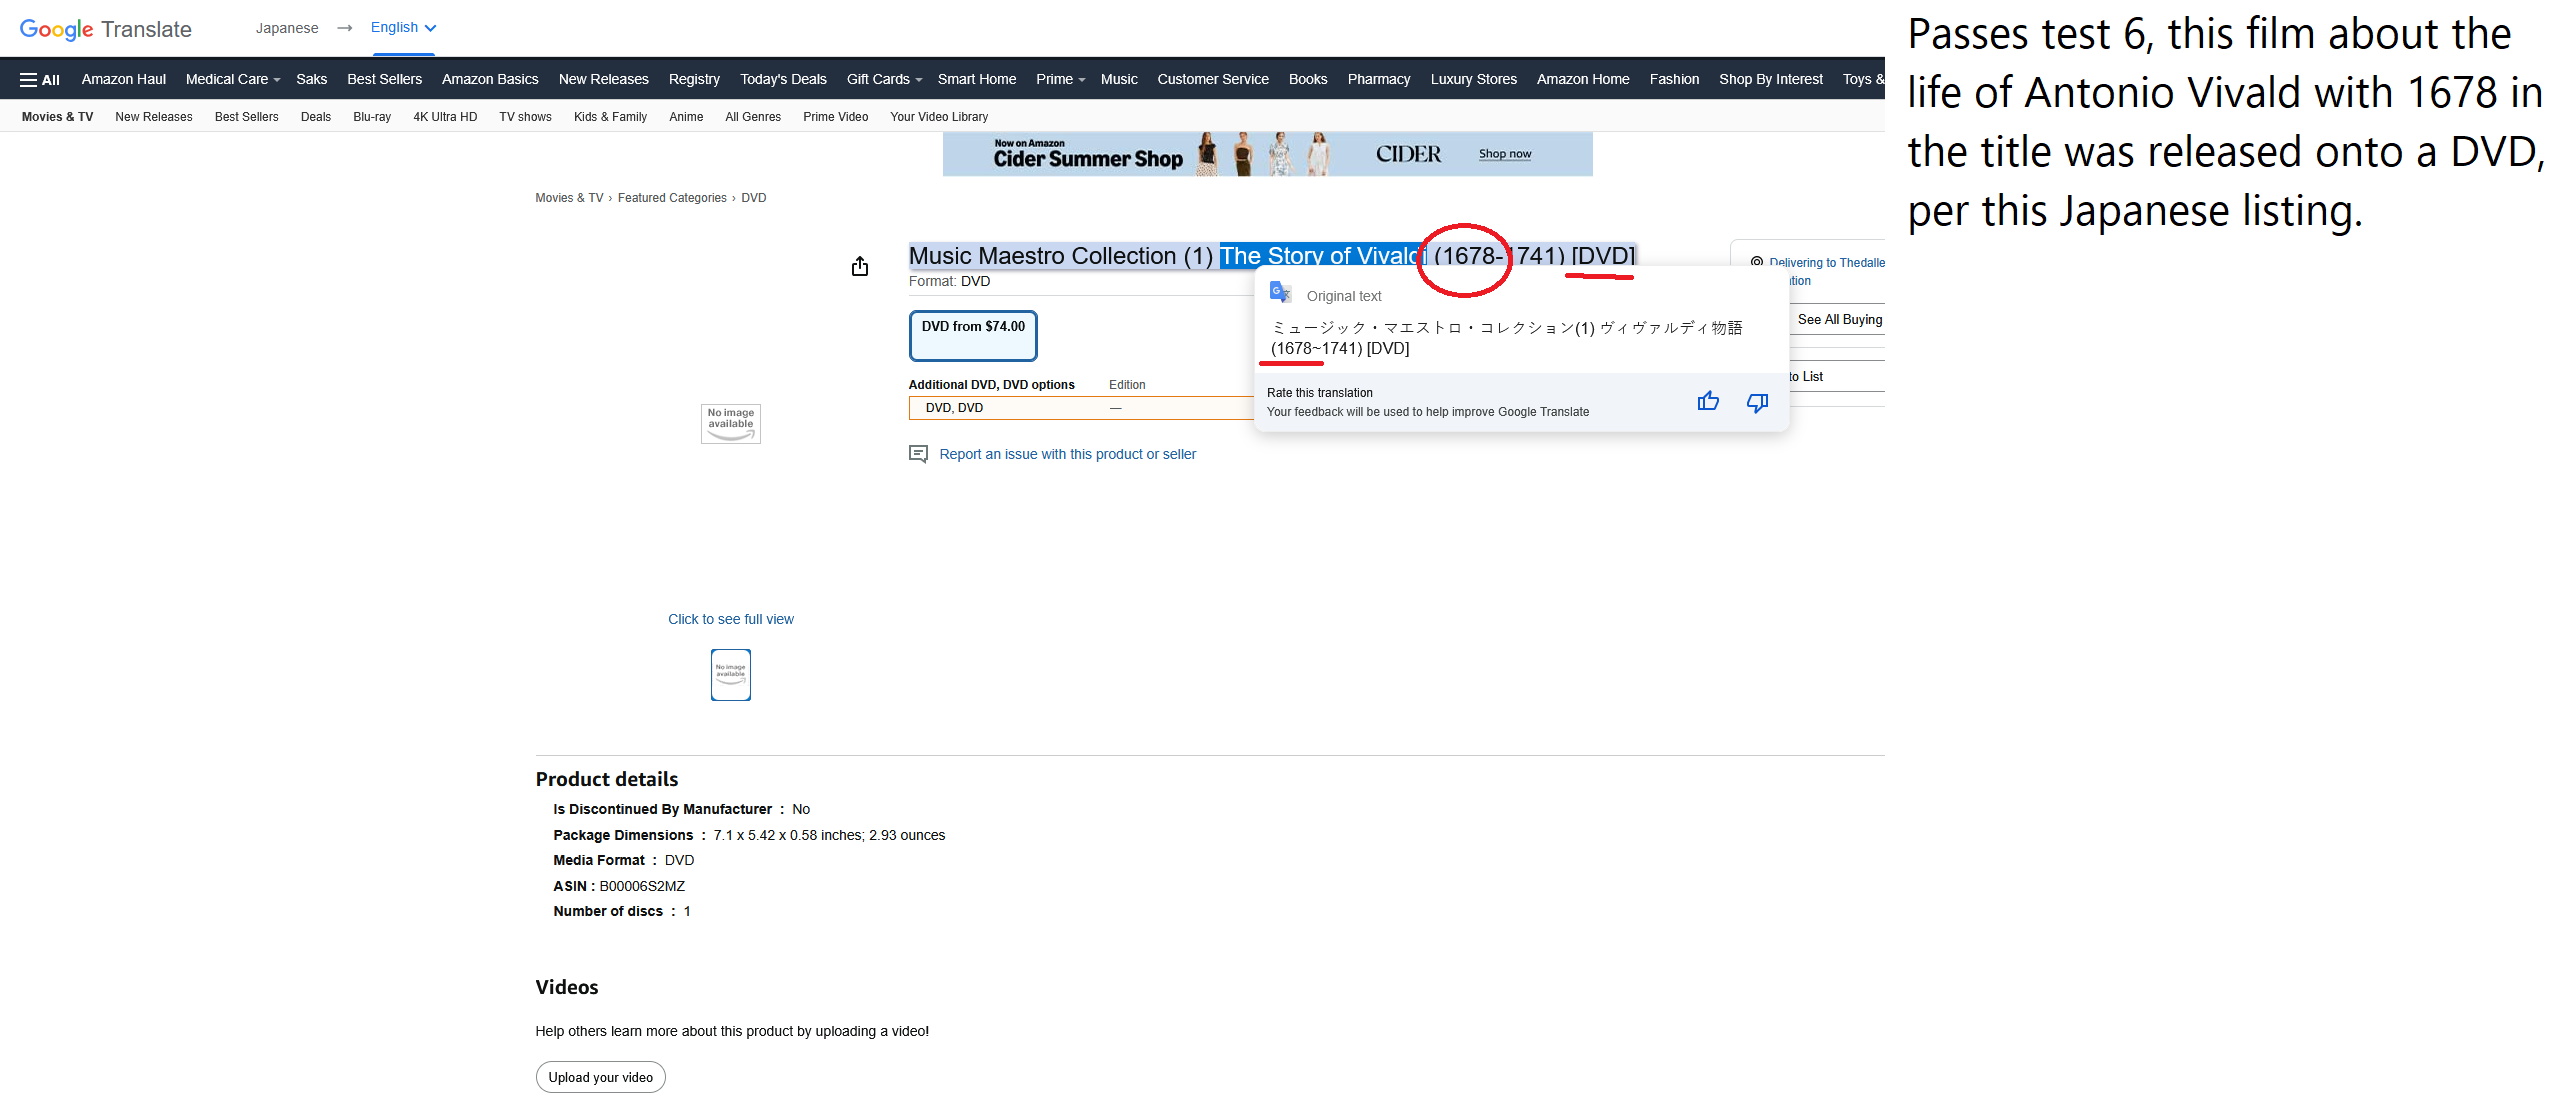
Task: Open Amazon Haul in nav bar
Action: 124,80
